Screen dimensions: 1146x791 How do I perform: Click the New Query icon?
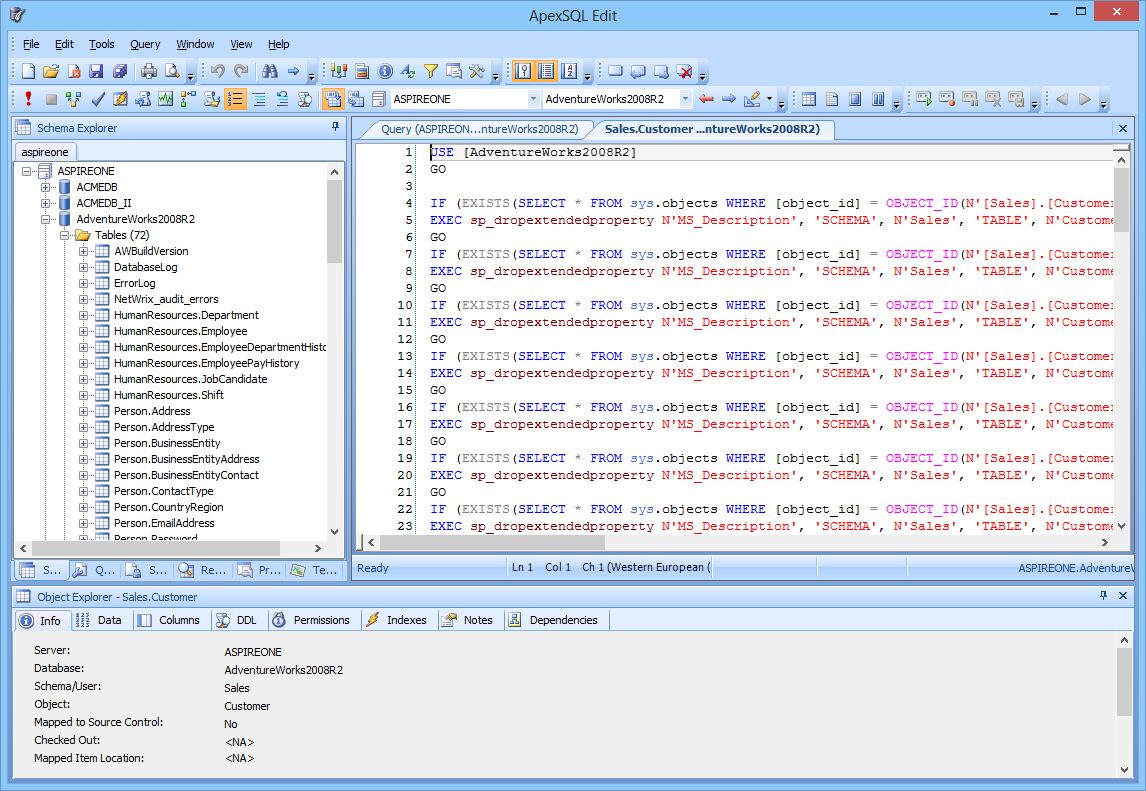27,71
